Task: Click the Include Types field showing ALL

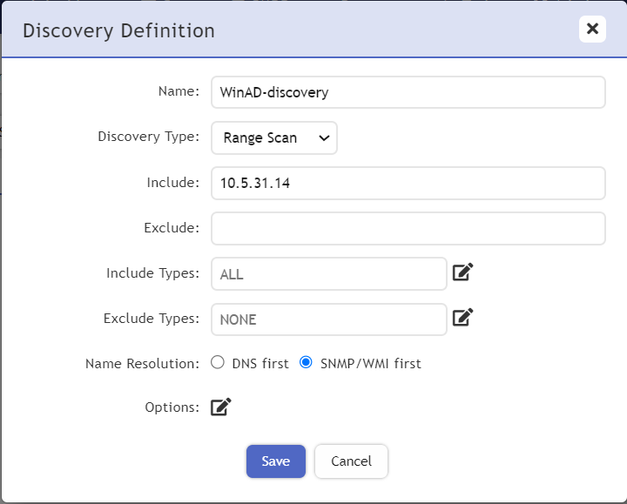Action: 328,273
